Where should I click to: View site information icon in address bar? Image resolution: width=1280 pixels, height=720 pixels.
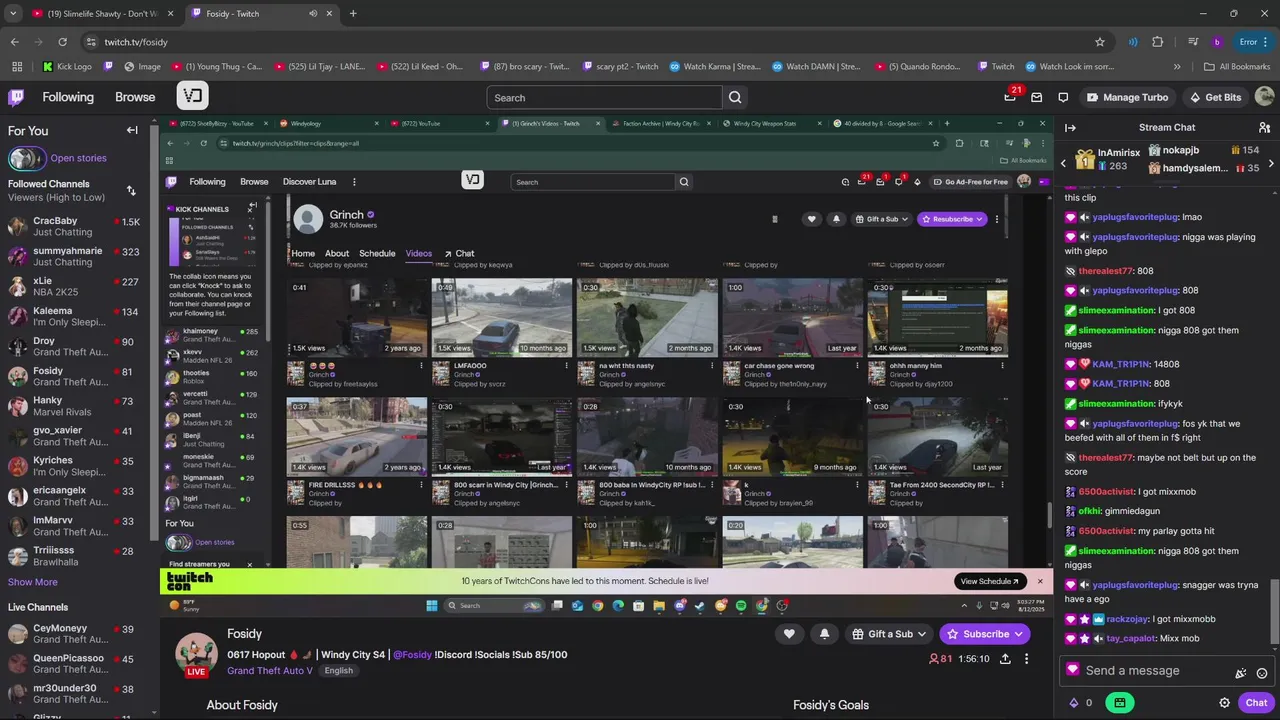pyautogui.click(x=91, y=42)
